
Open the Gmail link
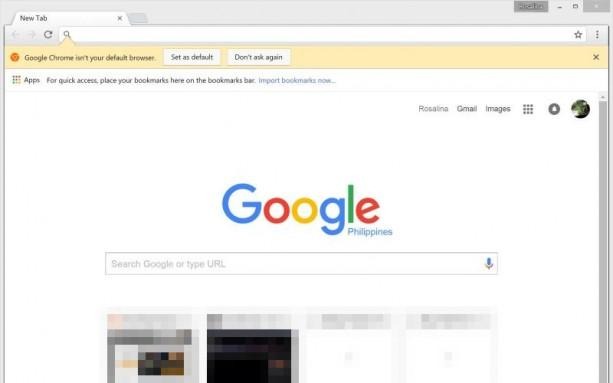467,109
